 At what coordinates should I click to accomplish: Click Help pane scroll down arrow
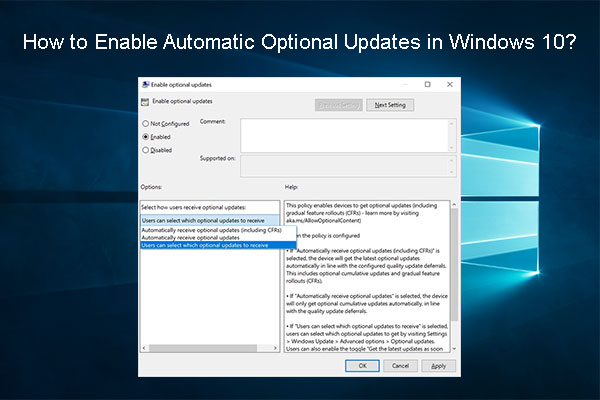click(454, 348)
